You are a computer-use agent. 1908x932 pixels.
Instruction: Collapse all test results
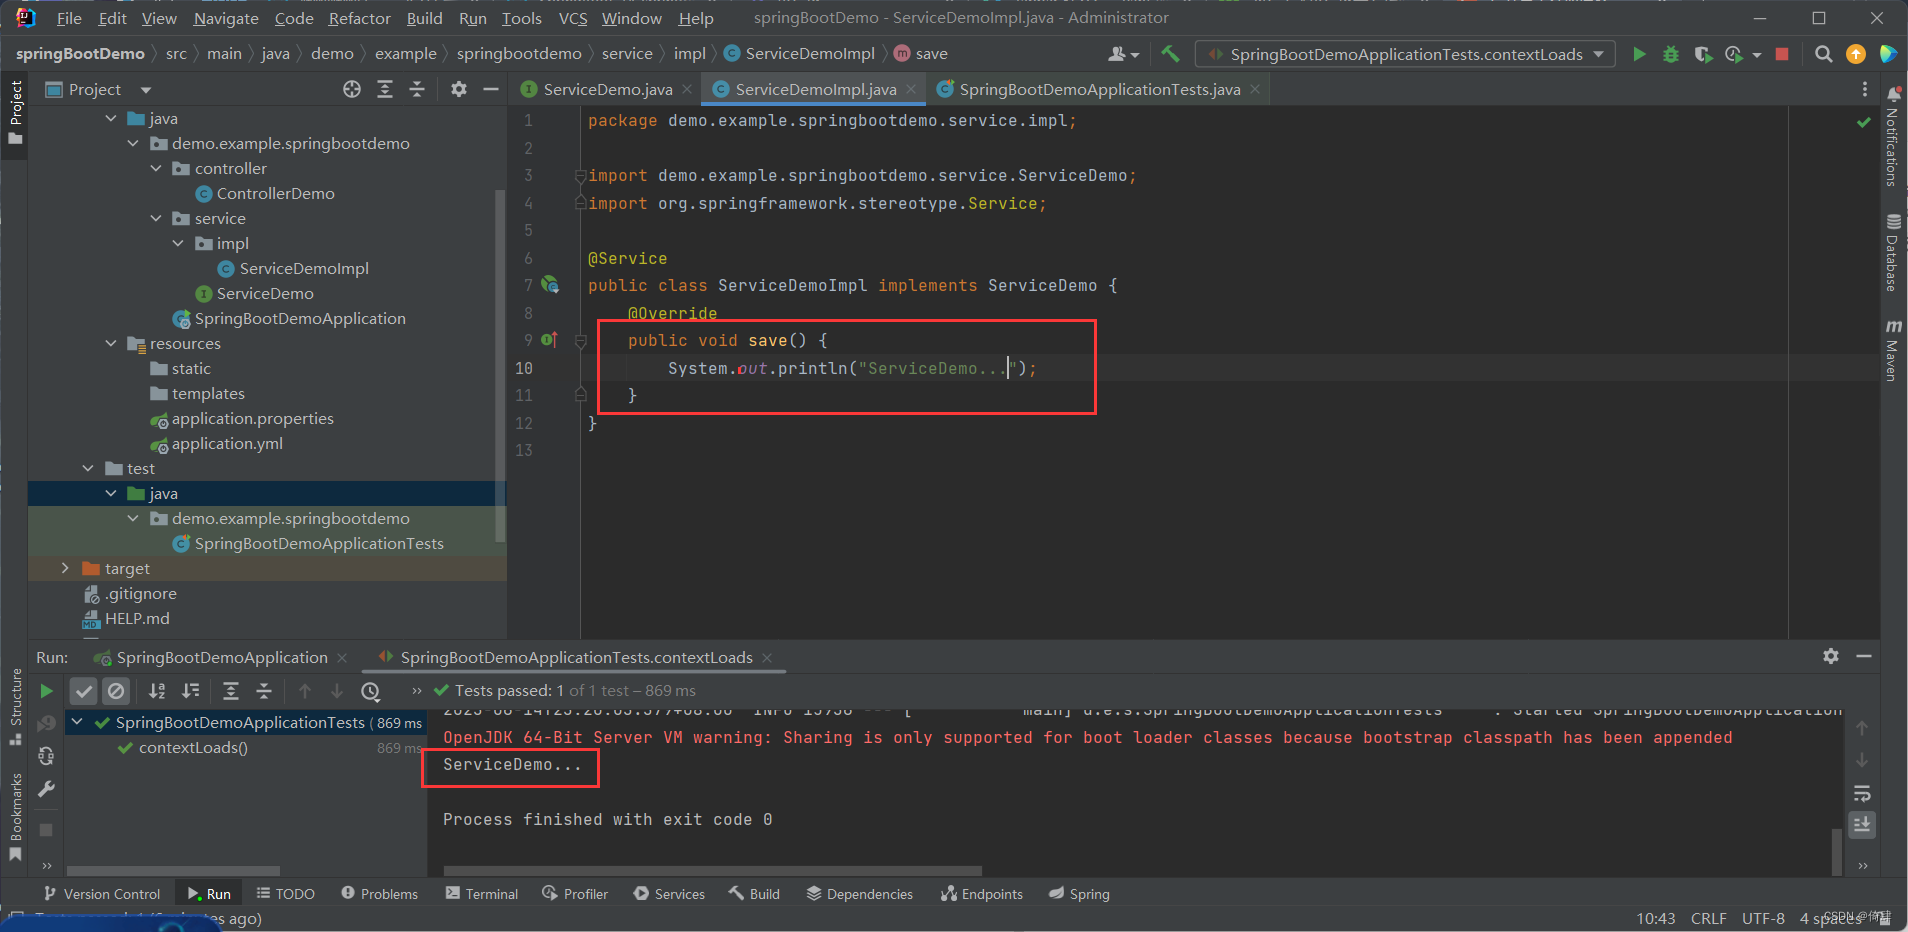click(264, 691)
